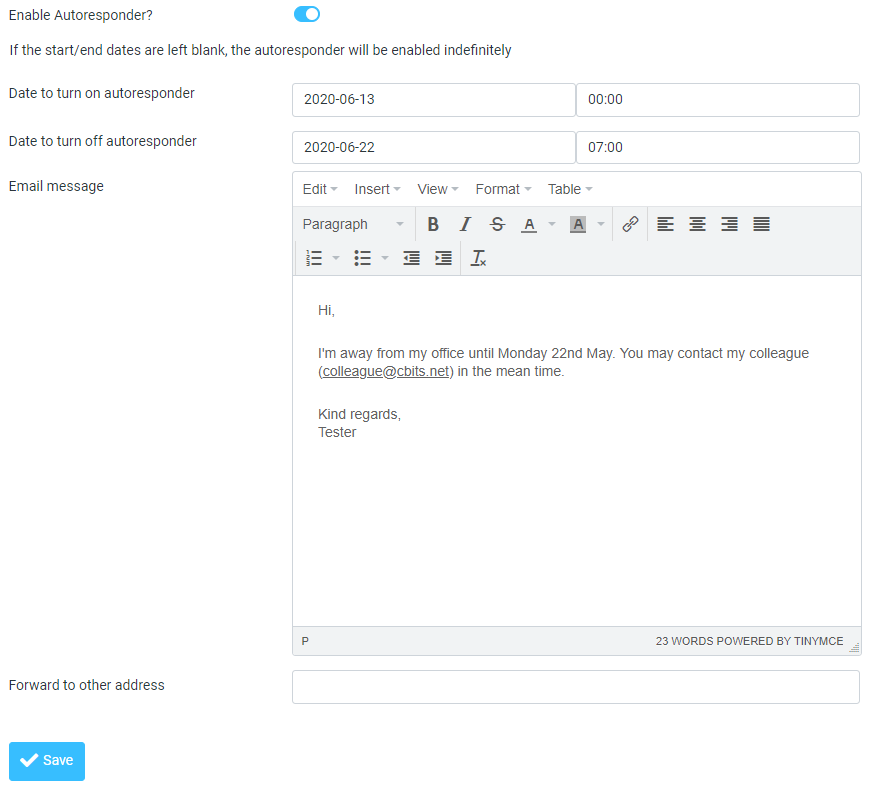Save the autoresponder settings

point(47,761)
